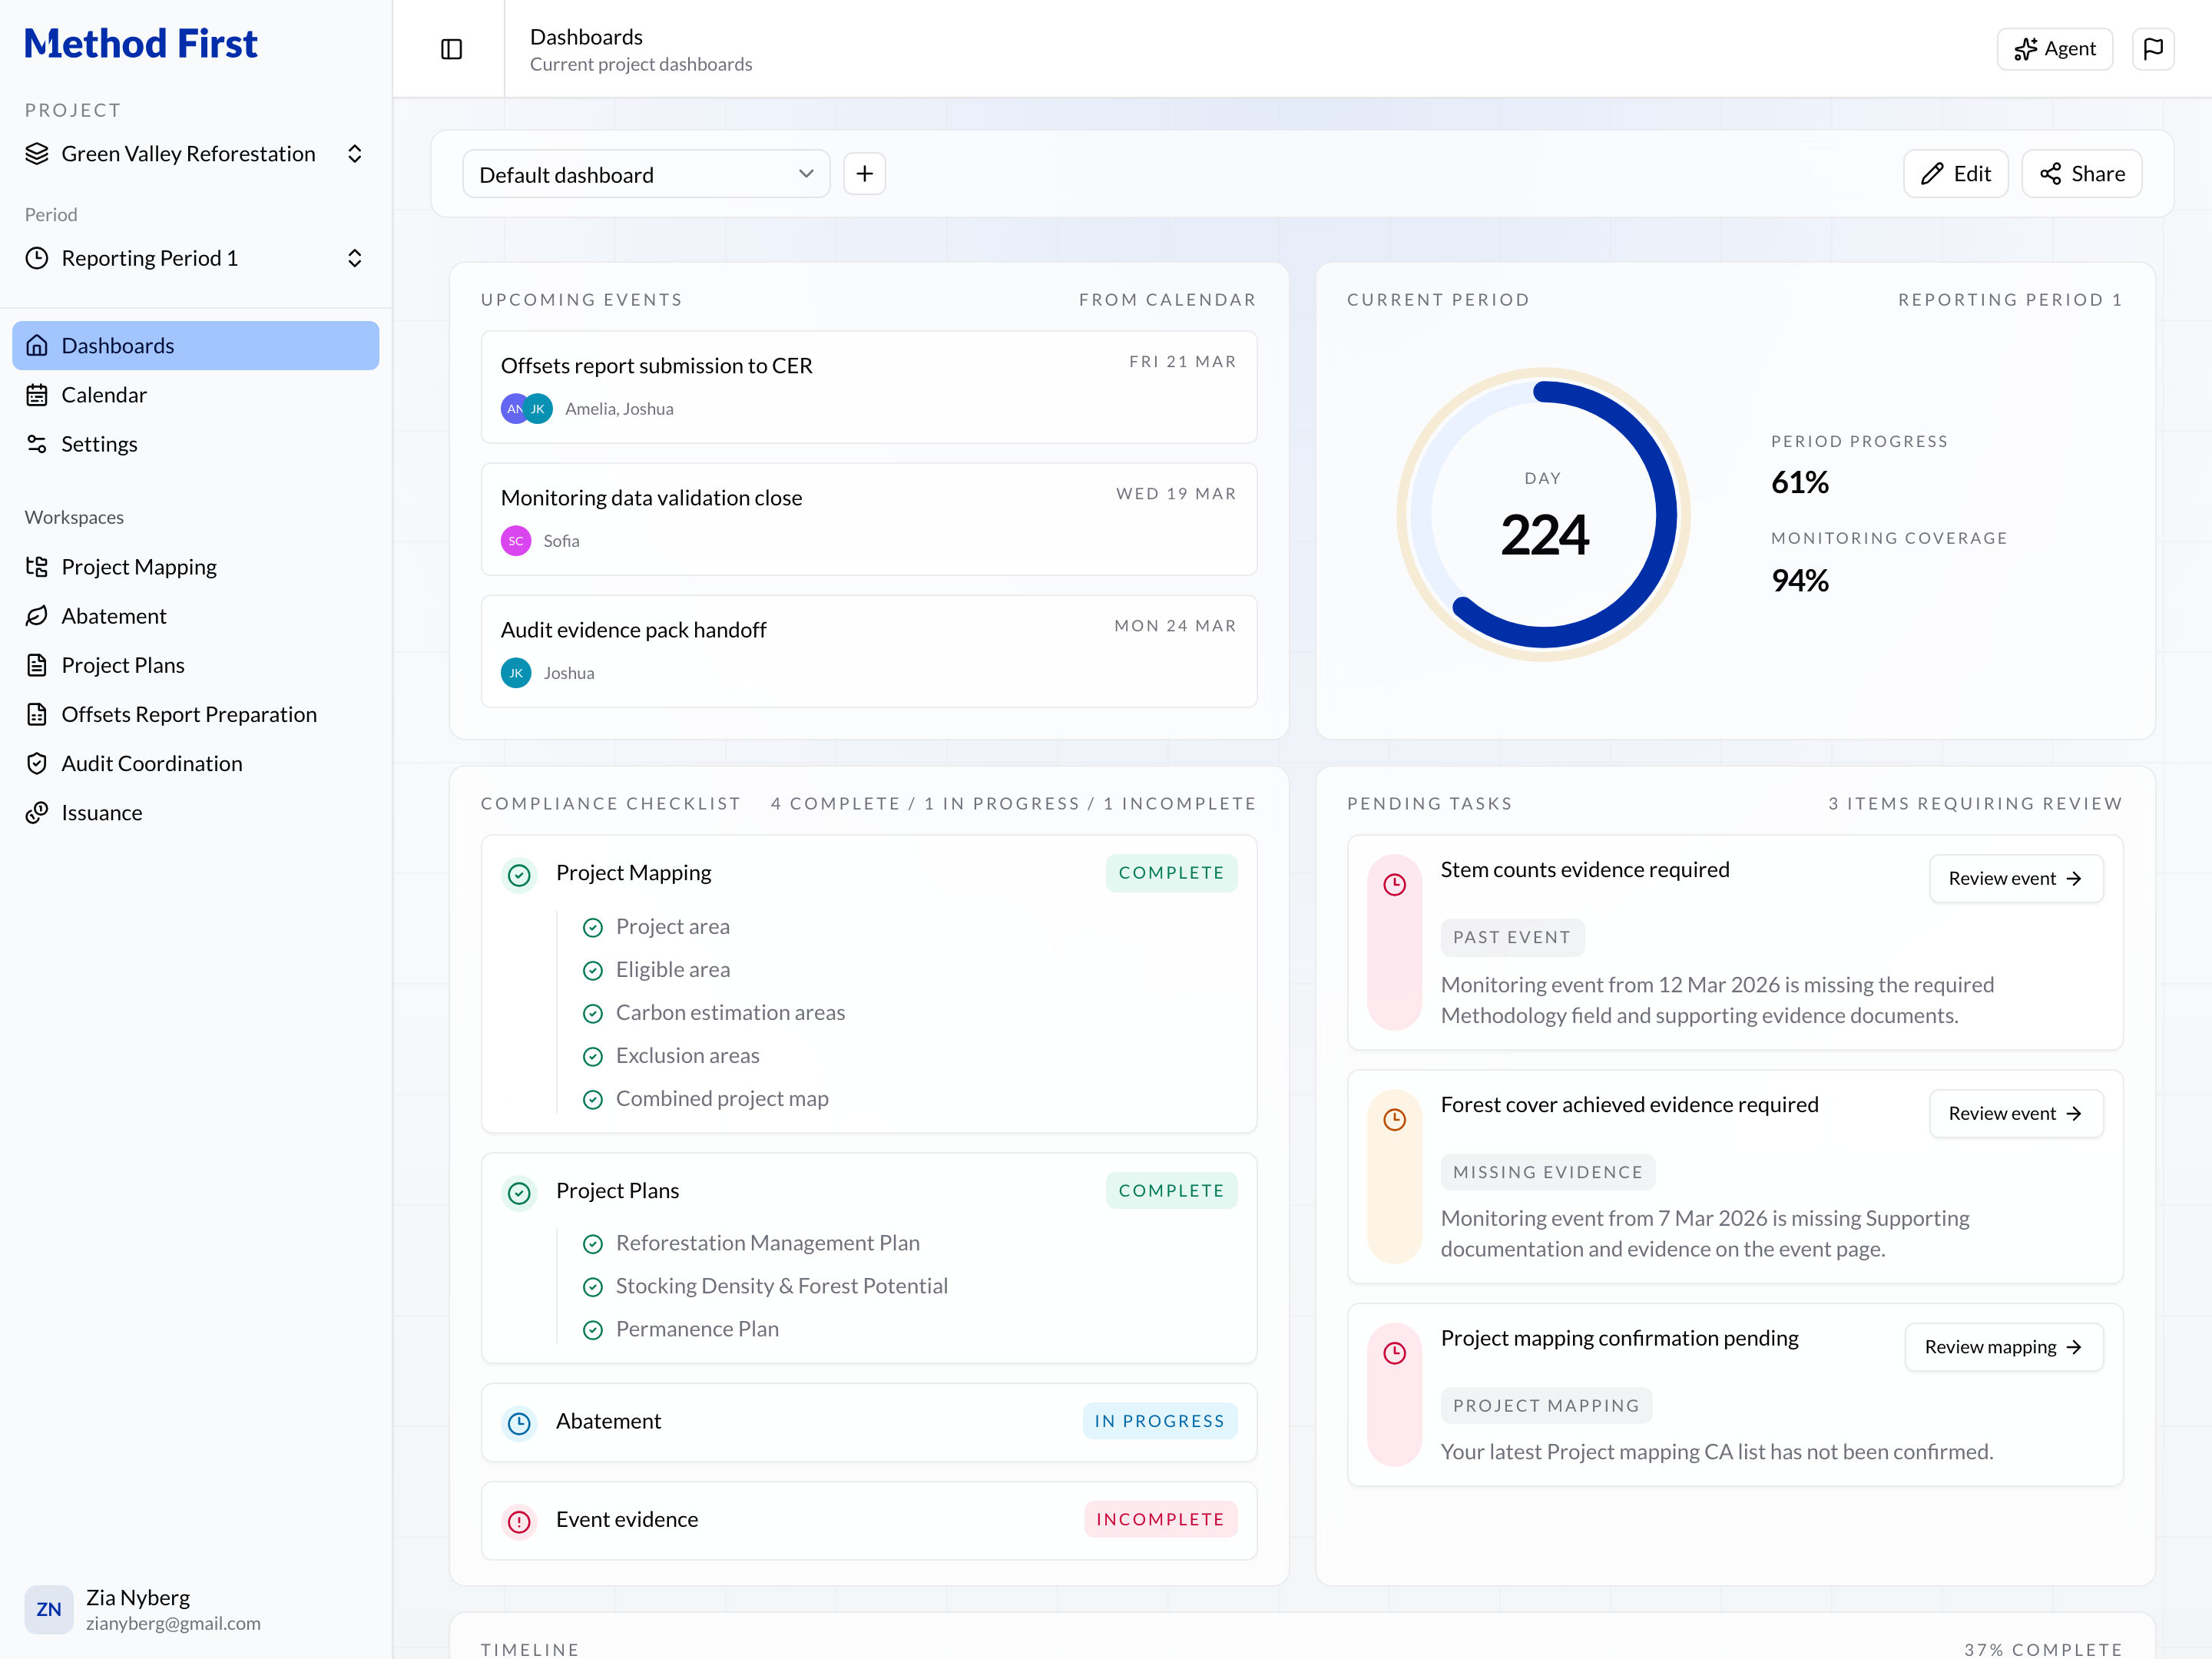Click the clock status icon for Abatement
Image resolution: width=2212 pixels, height=1659 pixels.
click(x=519, y=1423)
